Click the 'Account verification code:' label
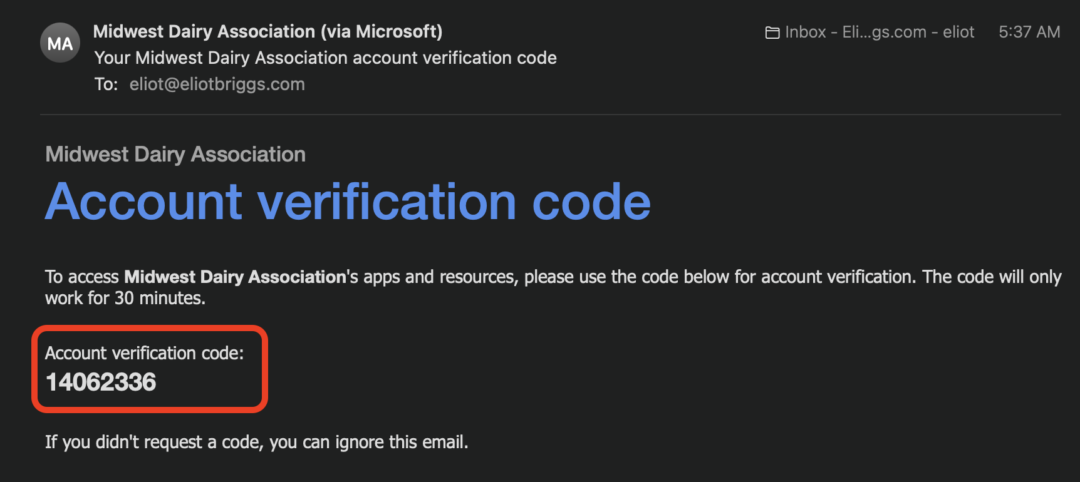Viewport: 1080px width, 482px height. click(144, 353)
